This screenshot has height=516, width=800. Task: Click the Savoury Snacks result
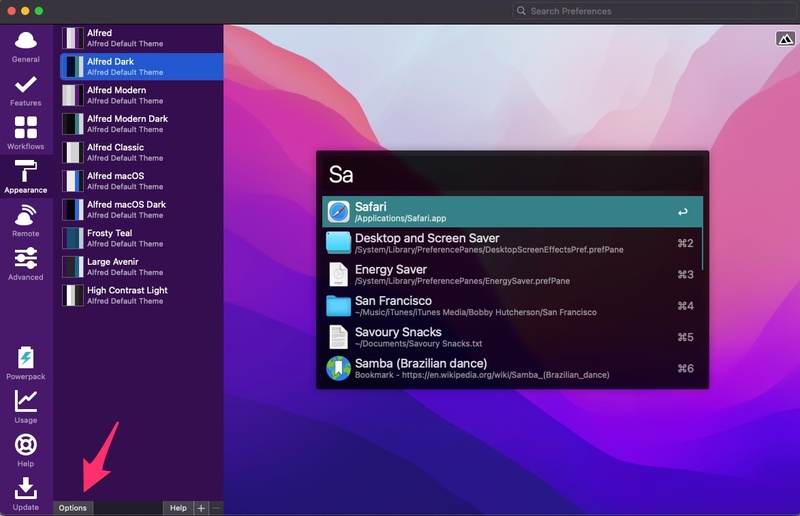[x=512, y=337]
